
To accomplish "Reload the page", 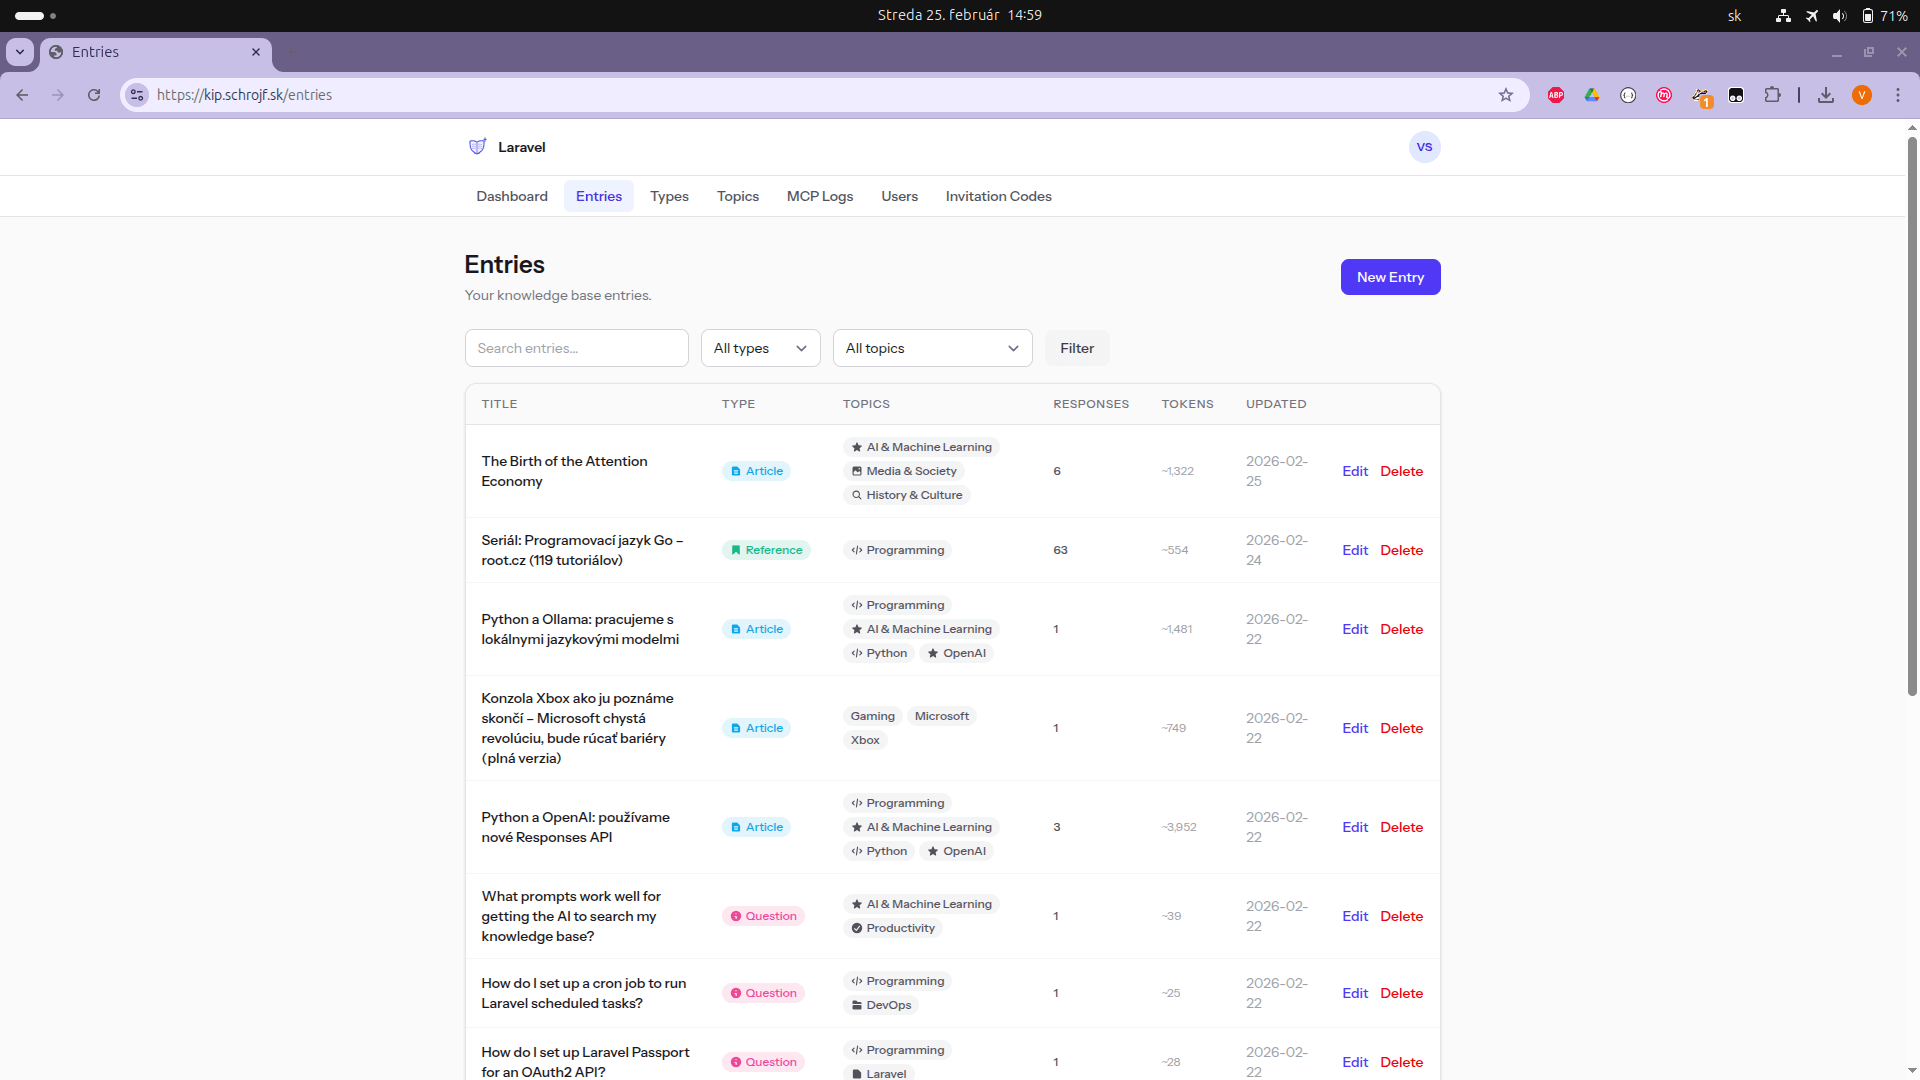I will [94, 95].
